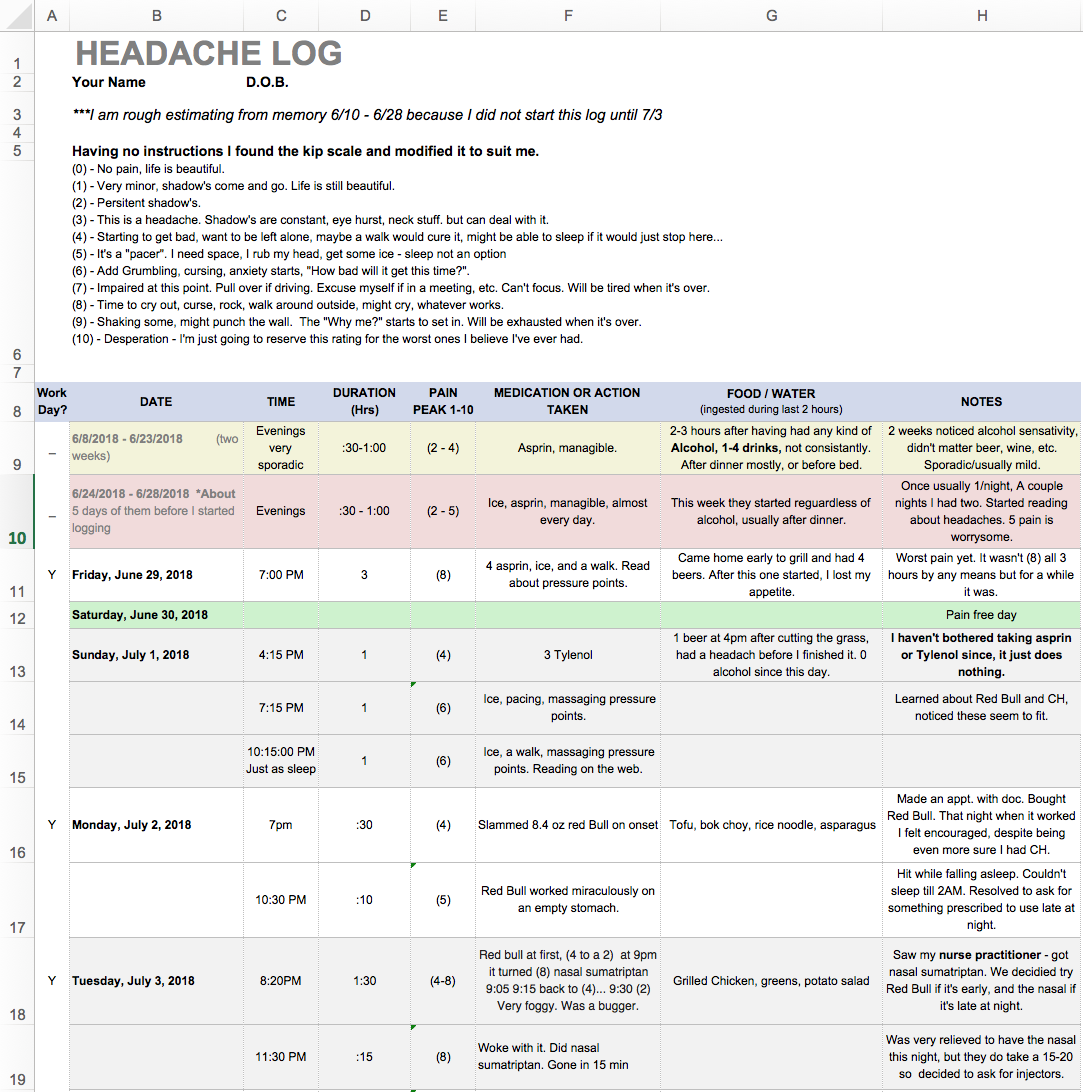The width and height of the screenshot is (1083, 1092).
Task: Click the 'Tuesday, July 3, 2018' cell
Action: 157,981
